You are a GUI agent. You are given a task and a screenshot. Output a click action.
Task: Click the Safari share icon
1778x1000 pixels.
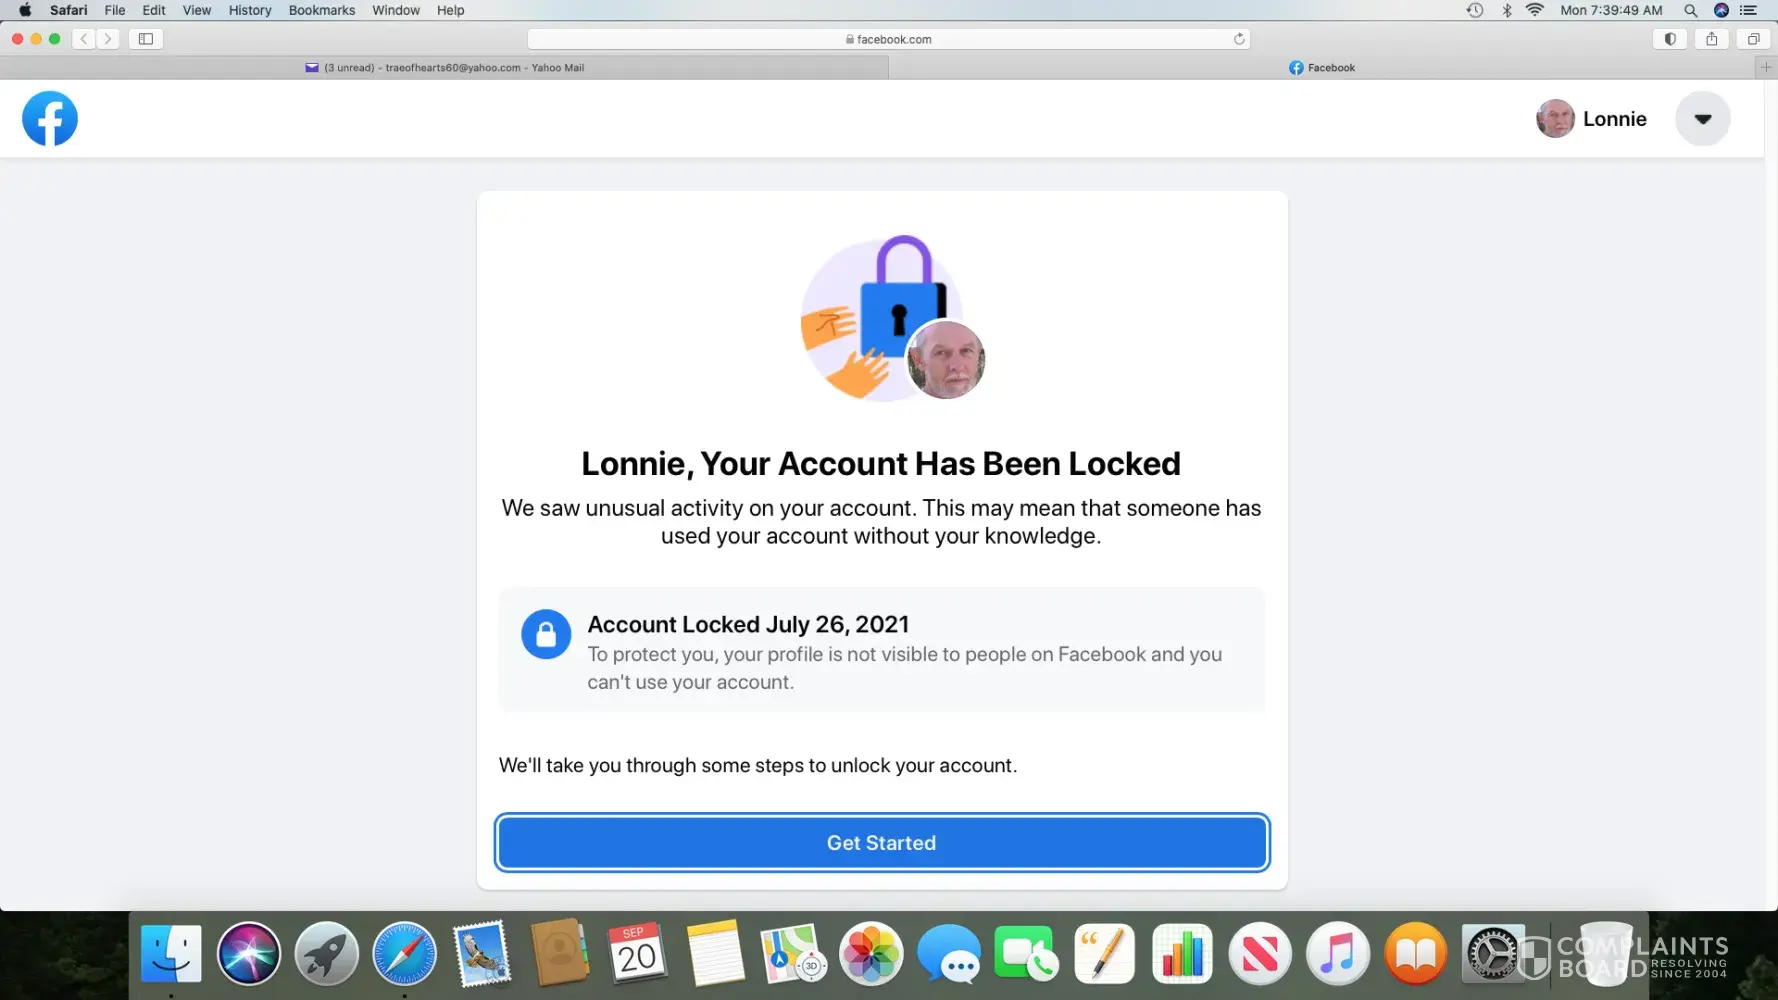click(1712, 39)
